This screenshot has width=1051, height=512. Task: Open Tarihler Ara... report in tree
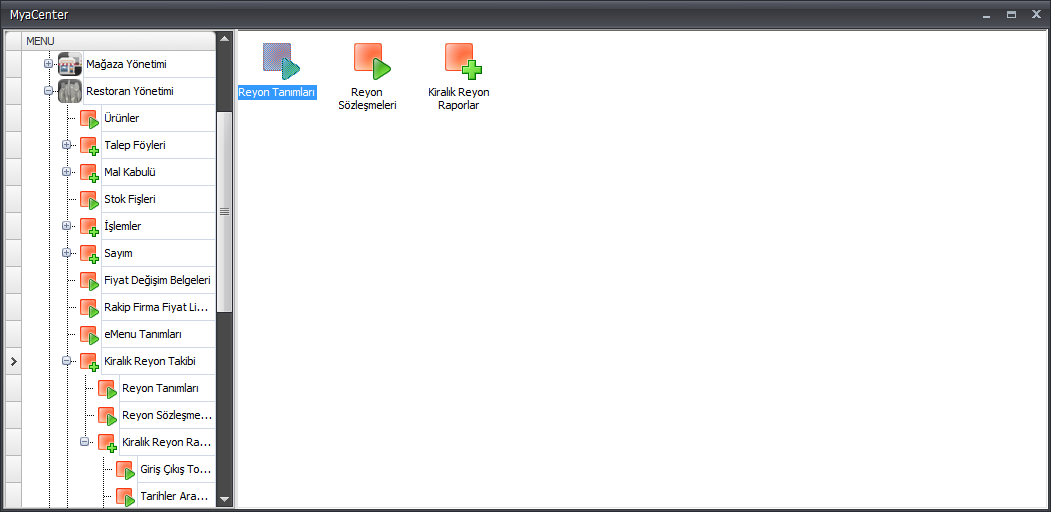tap(176, 497)
